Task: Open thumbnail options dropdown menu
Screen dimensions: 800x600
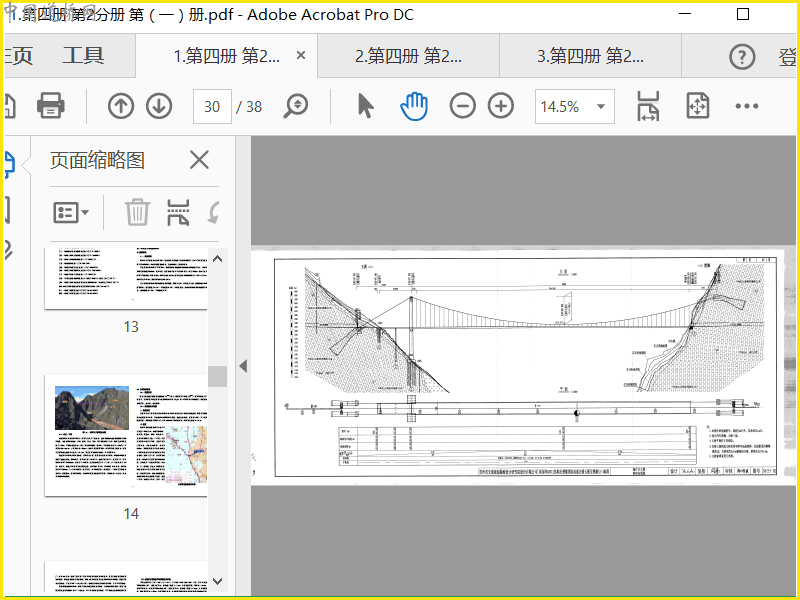Action: tap(71, 212)
